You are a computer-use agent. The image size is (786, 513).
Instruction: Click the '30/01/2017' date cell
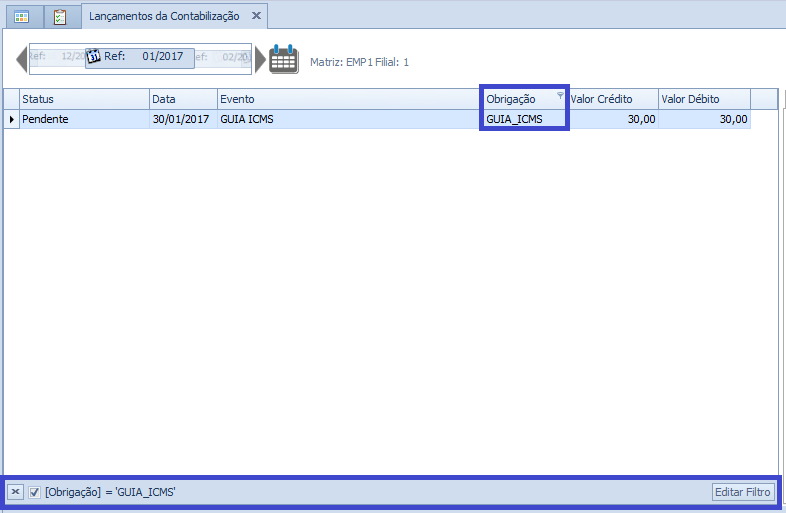coord(183,119)
